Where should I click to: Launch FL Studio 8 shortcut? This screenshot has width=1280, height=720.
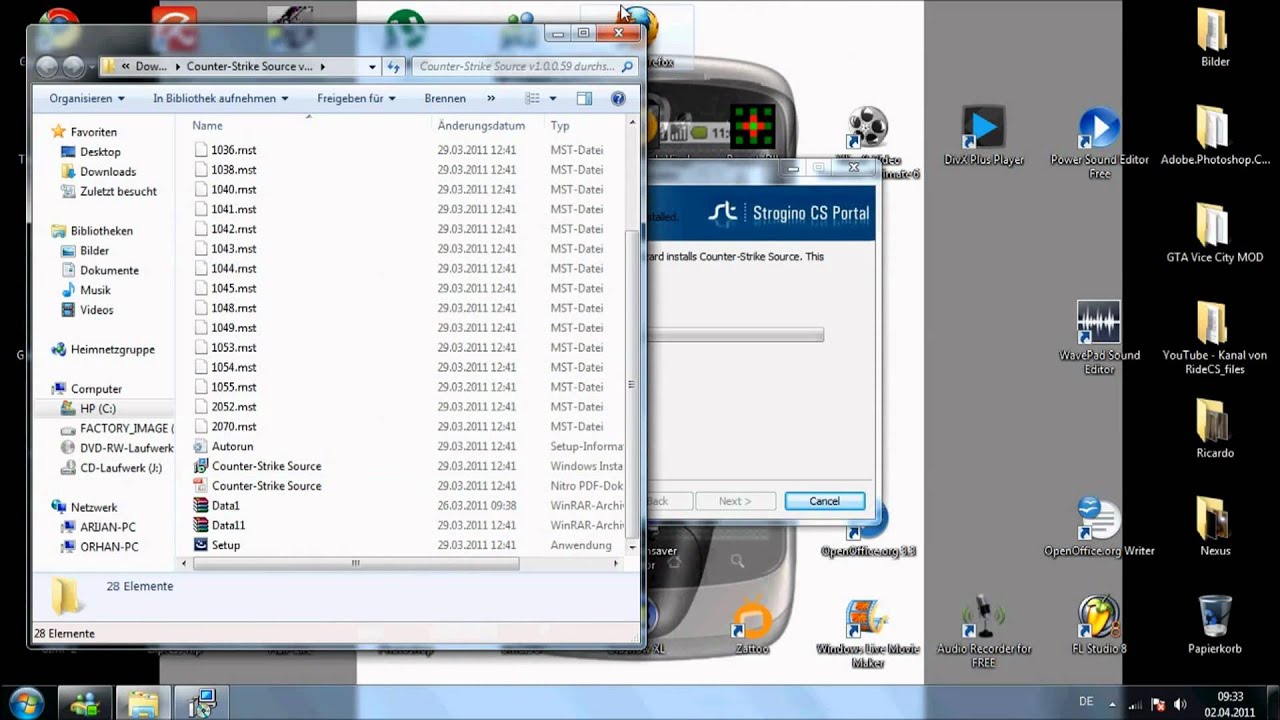tap(1099, 626)
